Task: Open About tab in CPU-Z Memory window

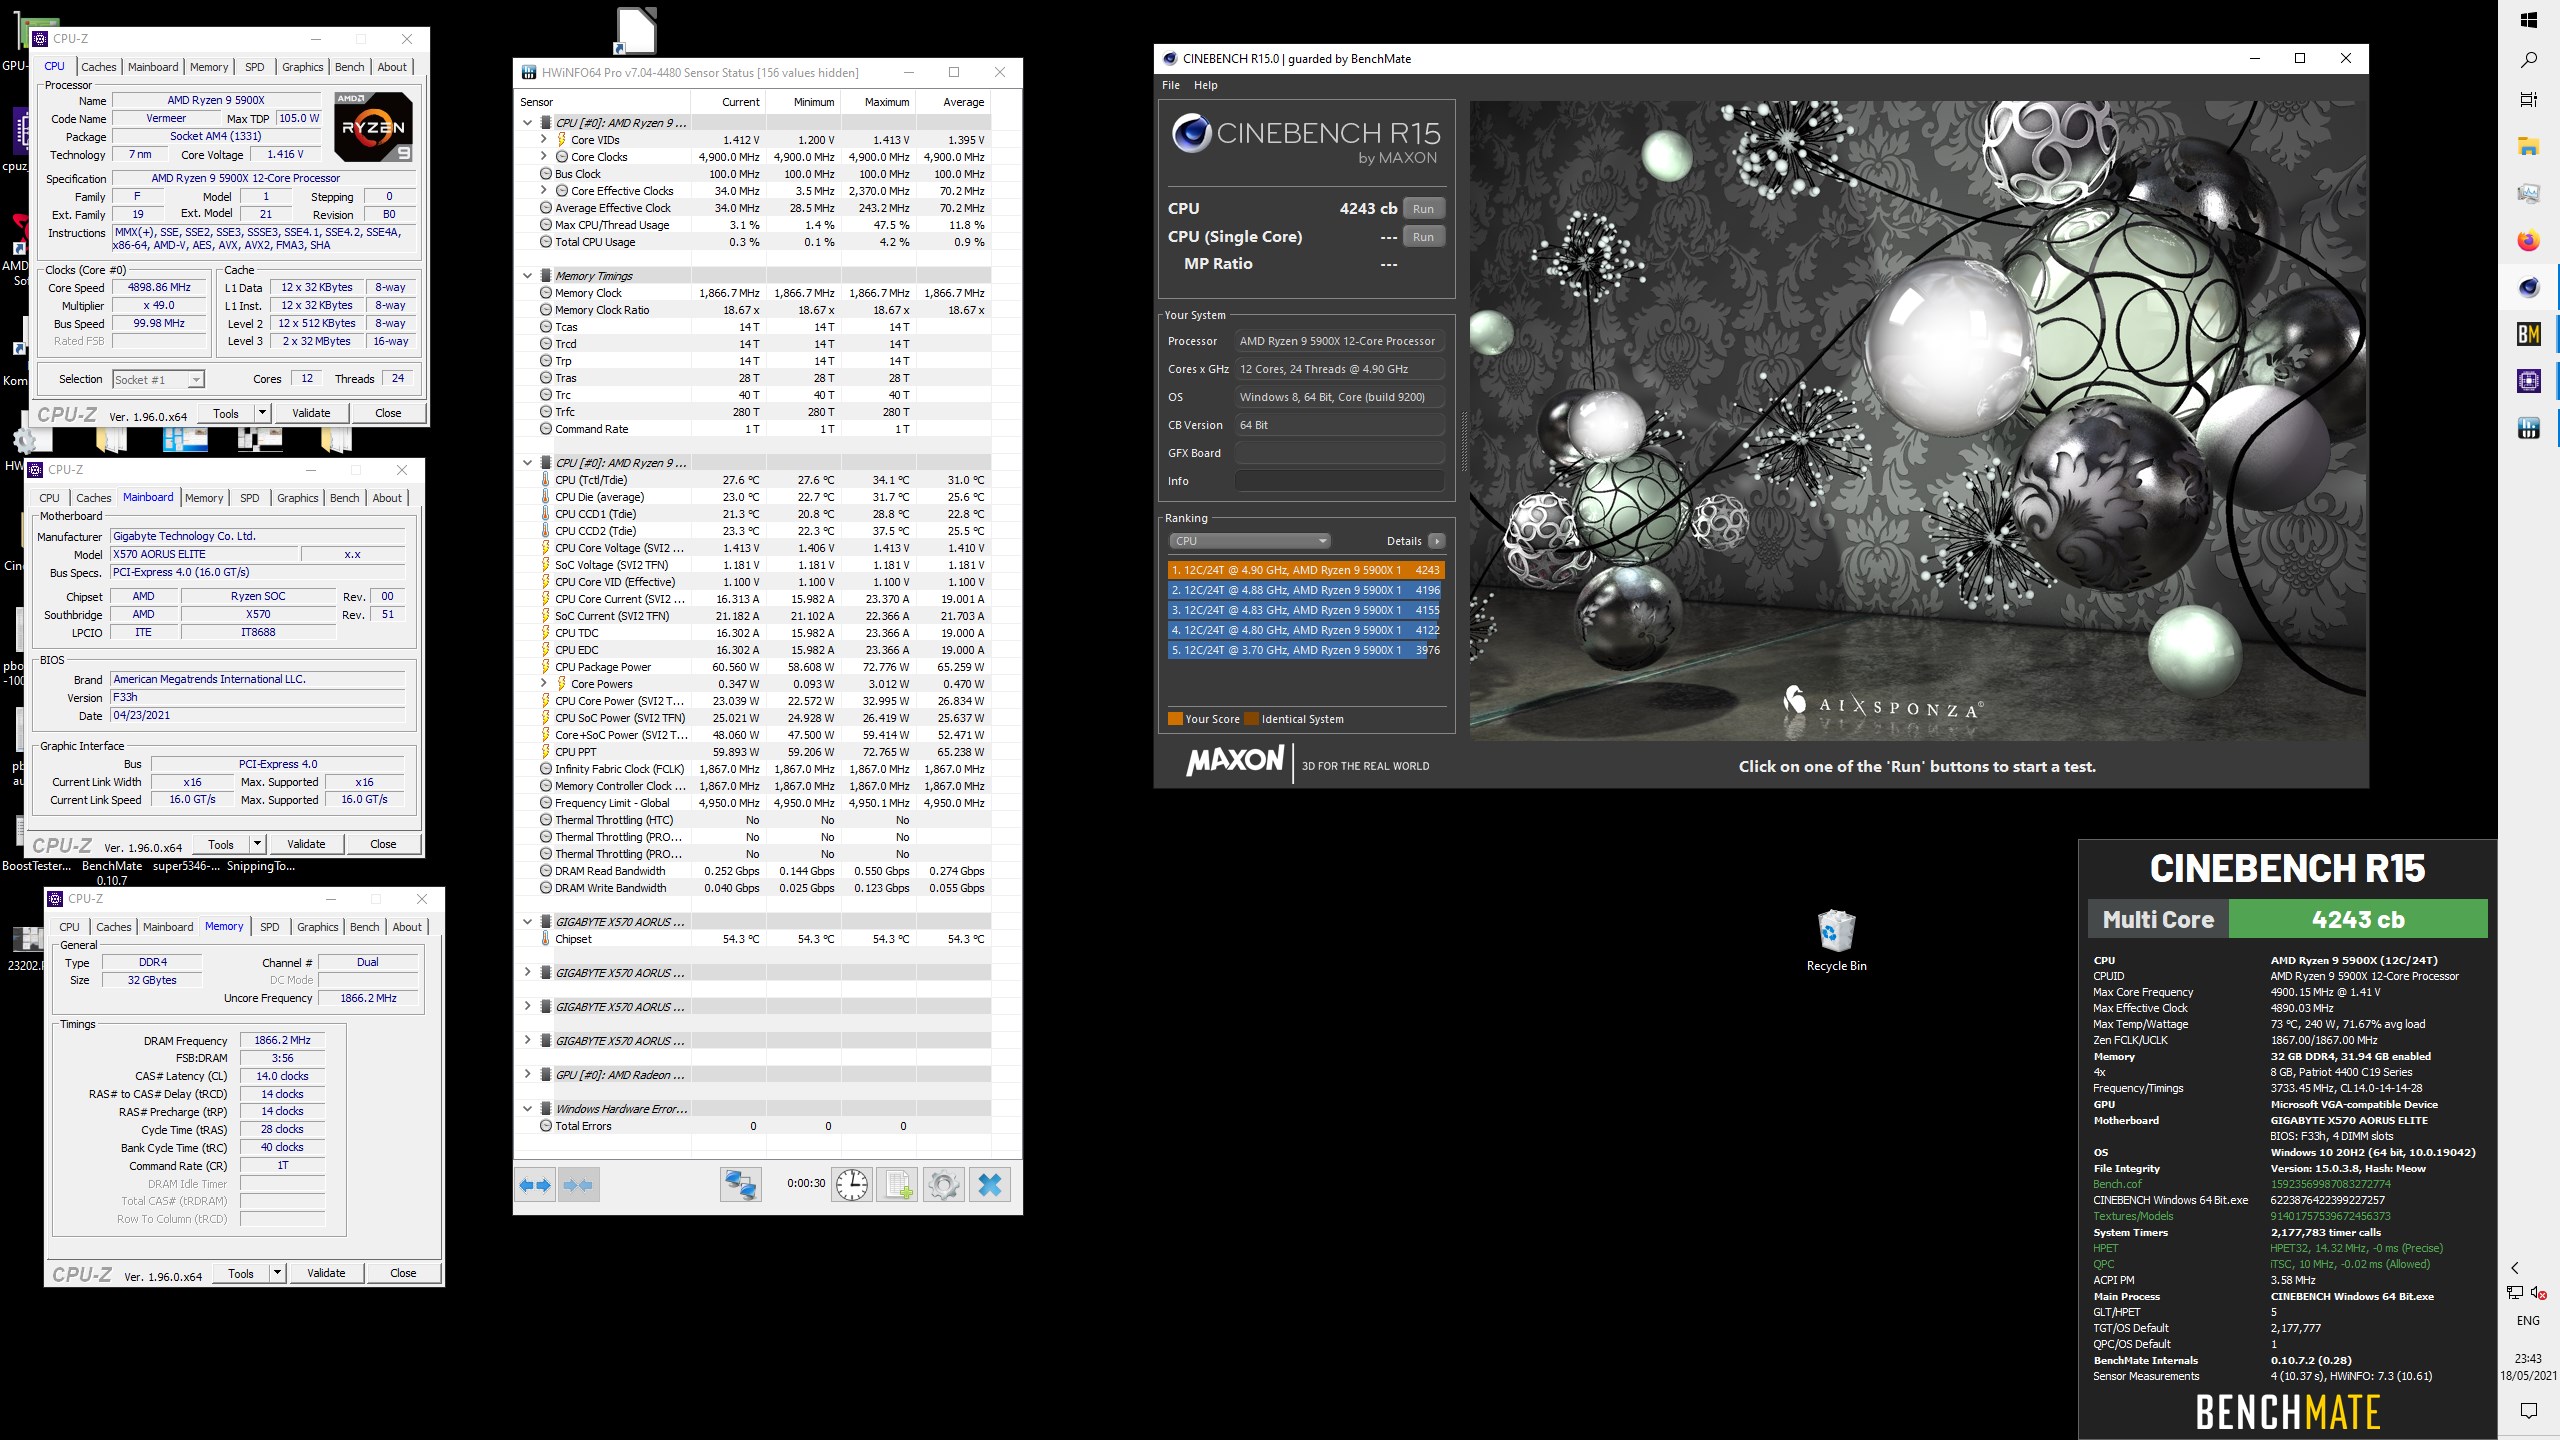Action: [407, 927]
